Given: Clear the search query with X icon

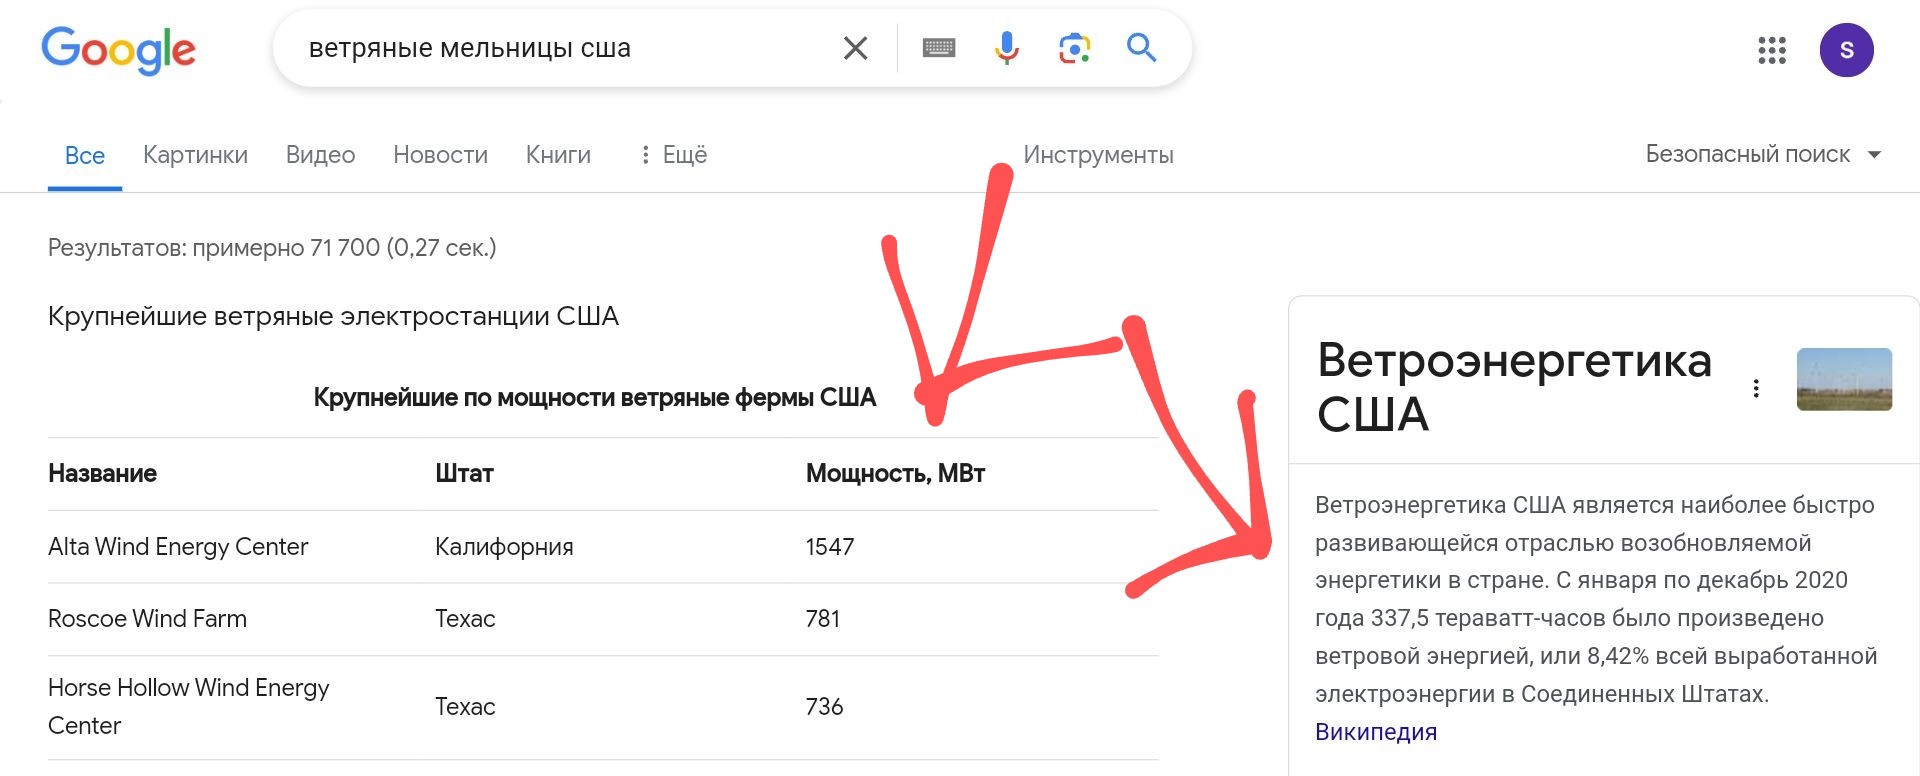Looking at the screenshot, I should [x=855, y=48].
